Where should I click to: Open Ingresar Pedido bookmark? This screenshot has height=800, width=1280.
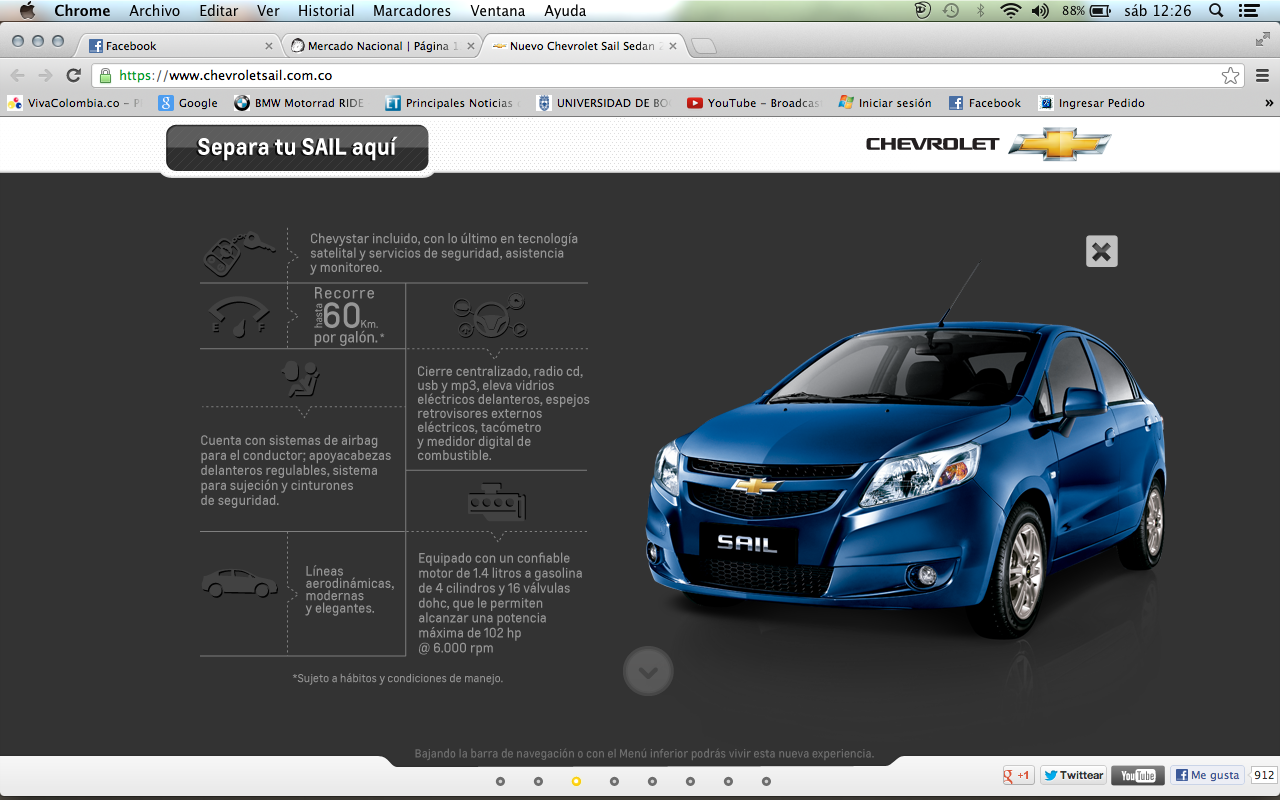click(1092, 103)
